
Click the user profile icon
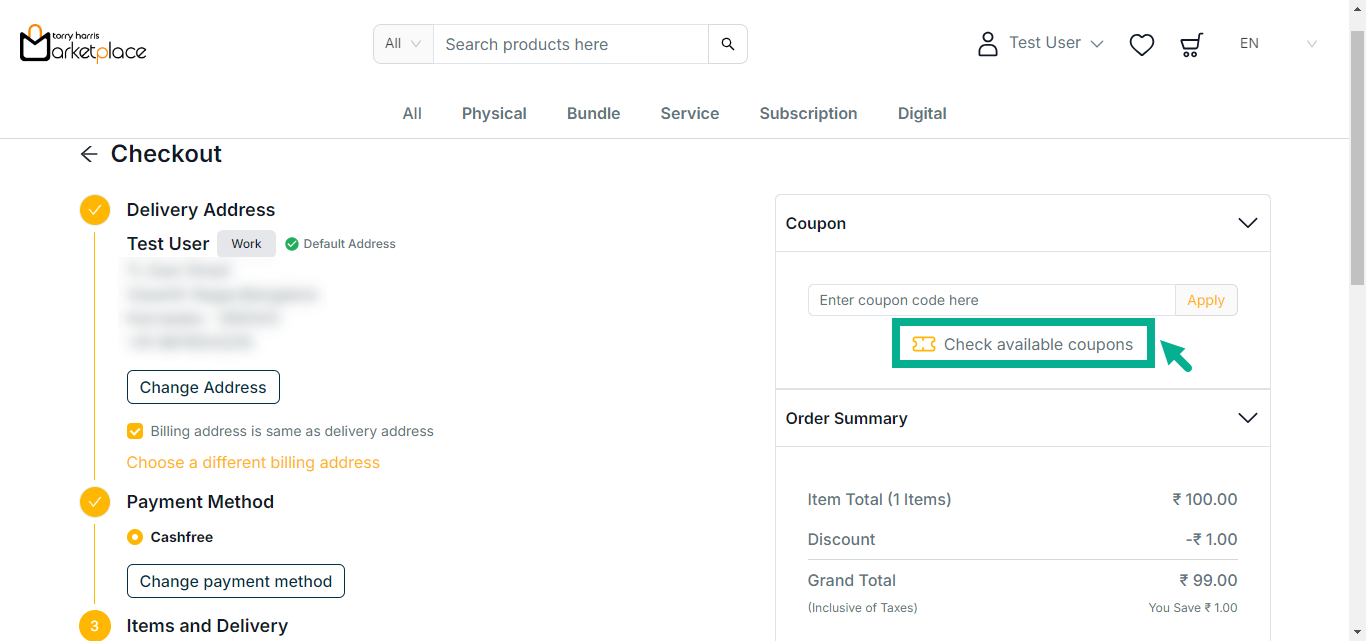[988, 44]
